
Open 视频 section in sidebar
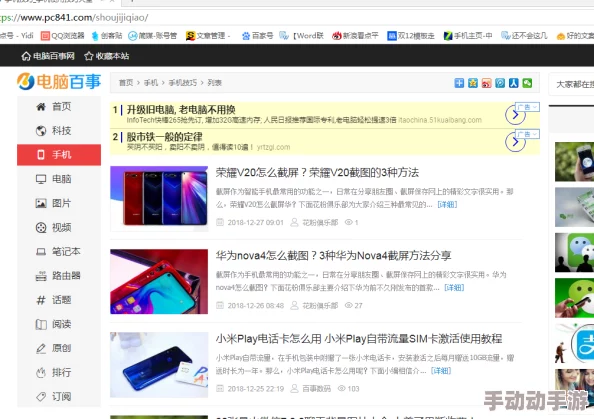click(x=59, y=227)
